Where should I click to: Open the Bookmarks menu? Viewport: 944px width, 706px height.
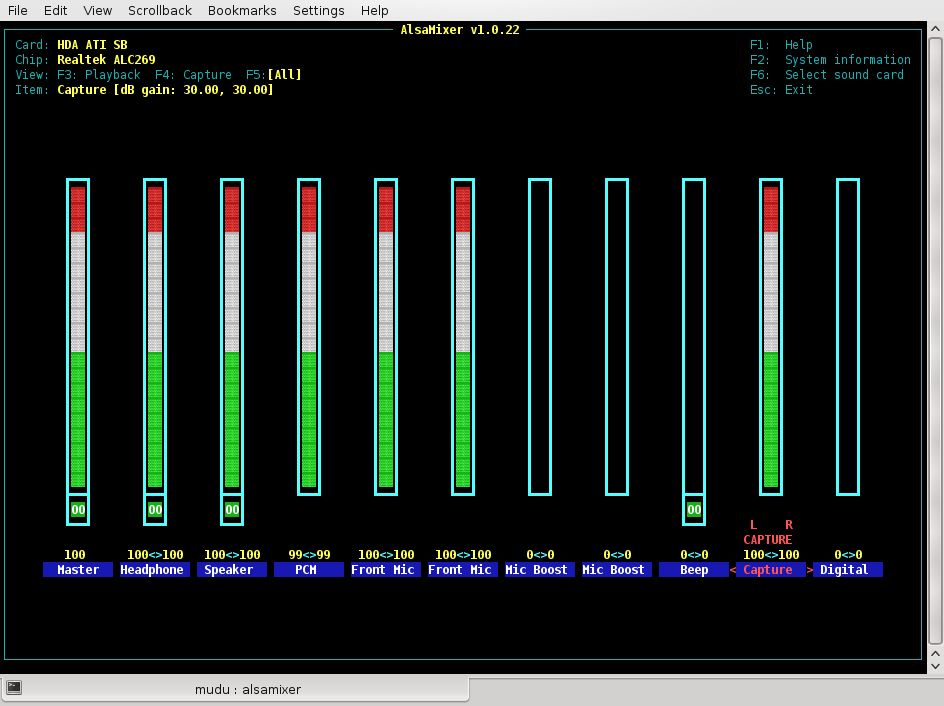point(242,10)
